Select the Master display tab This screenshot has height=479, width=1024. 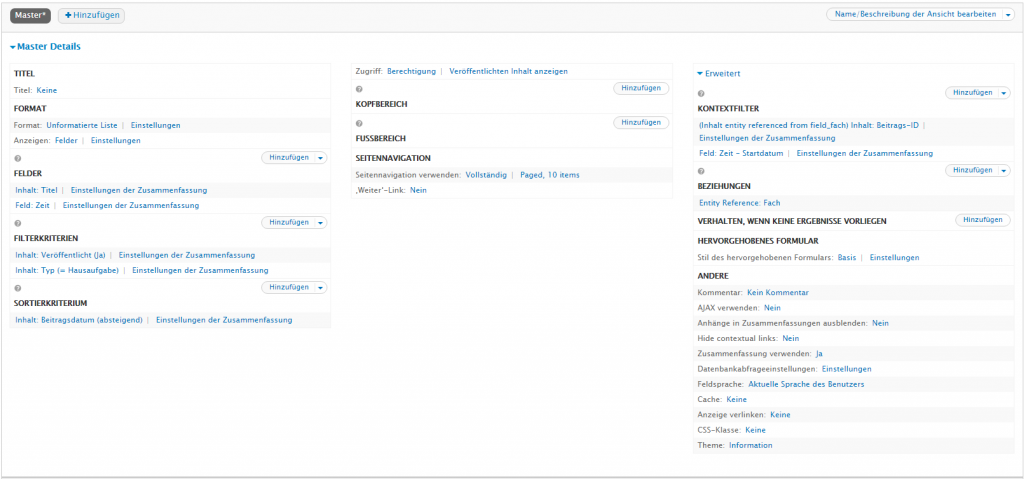31,15
